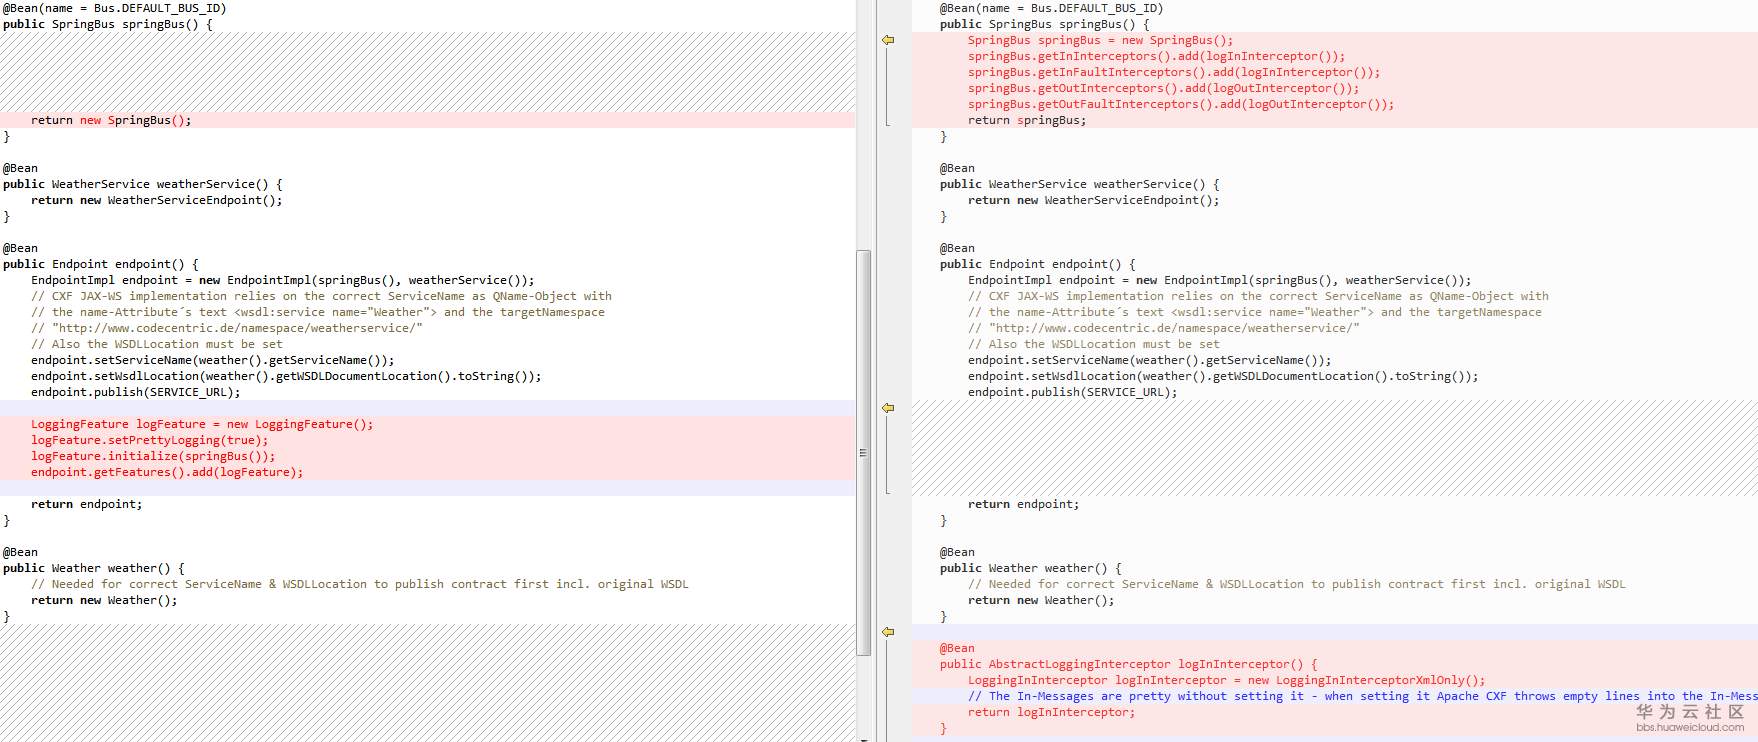Click 'return new SpringBus();' in left pane

111,120
